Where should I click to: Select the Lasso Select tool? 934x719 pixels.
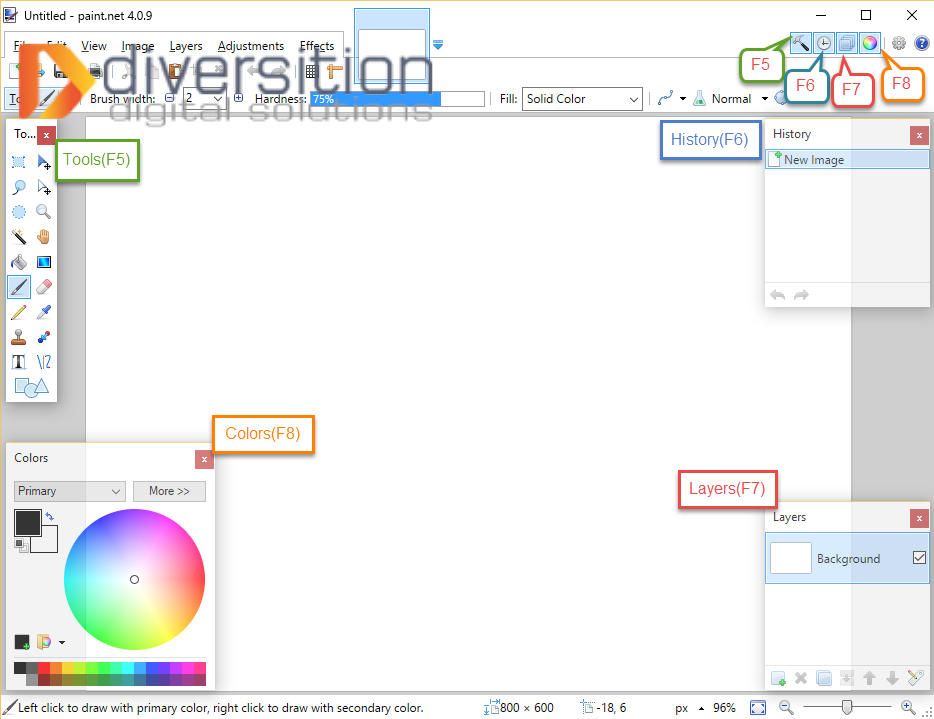(x=18, y=187)
